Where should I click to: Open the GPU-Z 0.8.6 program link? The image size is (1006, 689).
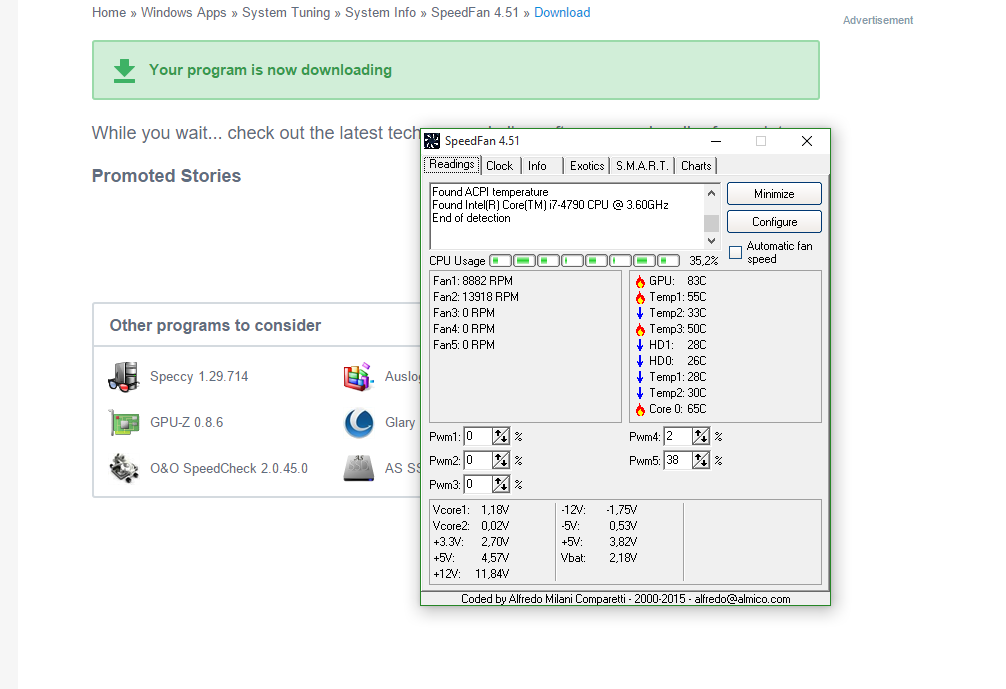187,423
